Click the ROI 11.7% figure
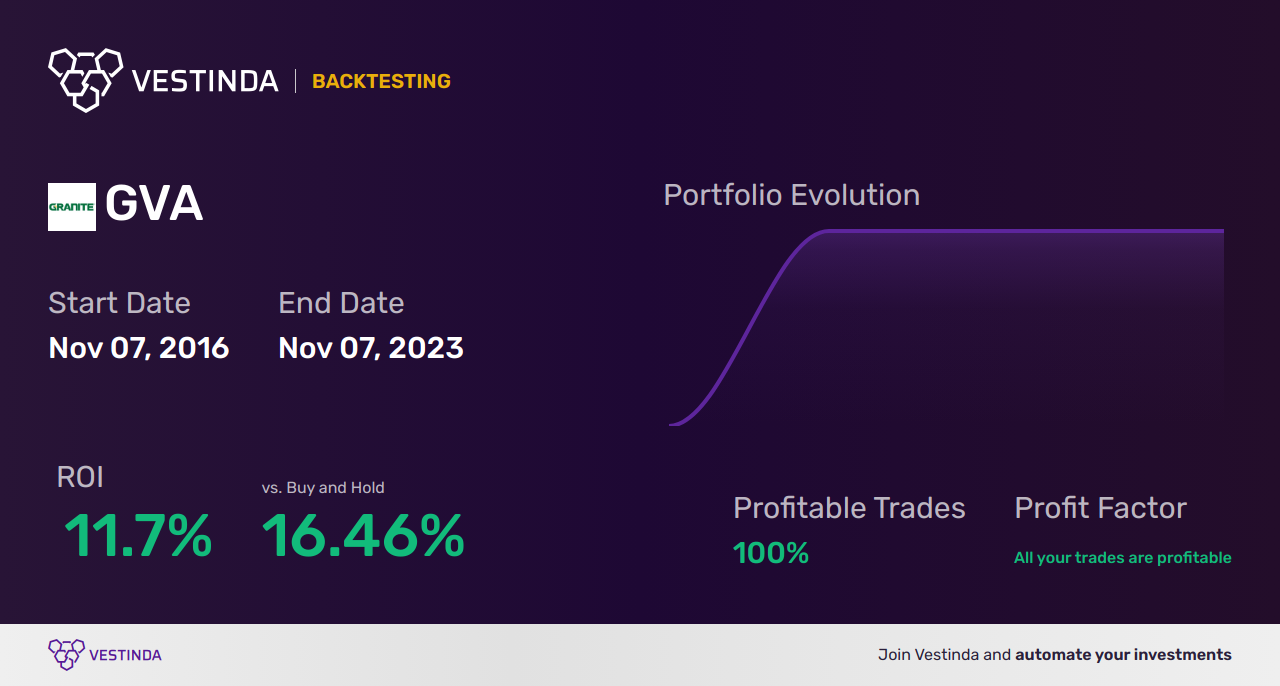The width and height of the screenshot is (1280, 686). point(138,536)
